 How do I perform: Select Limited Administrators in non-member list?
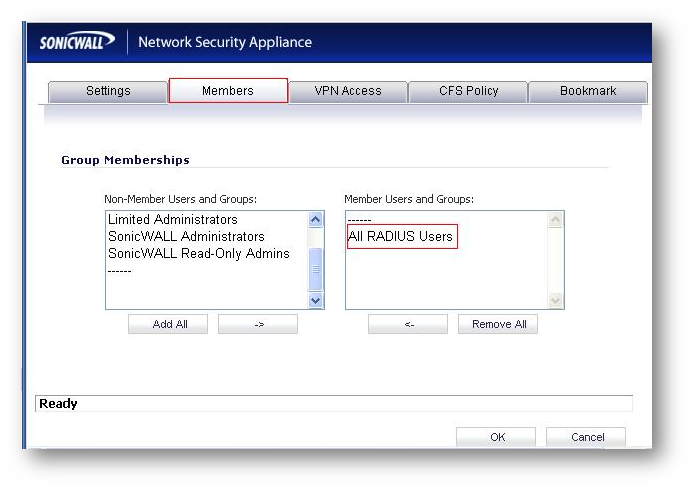coord(173,220)
